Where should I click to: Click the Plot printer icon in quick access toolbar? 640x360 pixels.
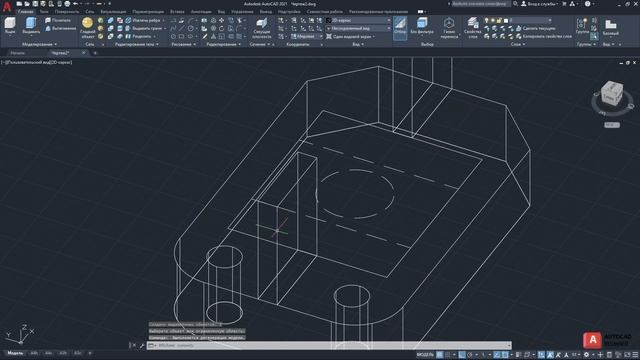(67, 4)
